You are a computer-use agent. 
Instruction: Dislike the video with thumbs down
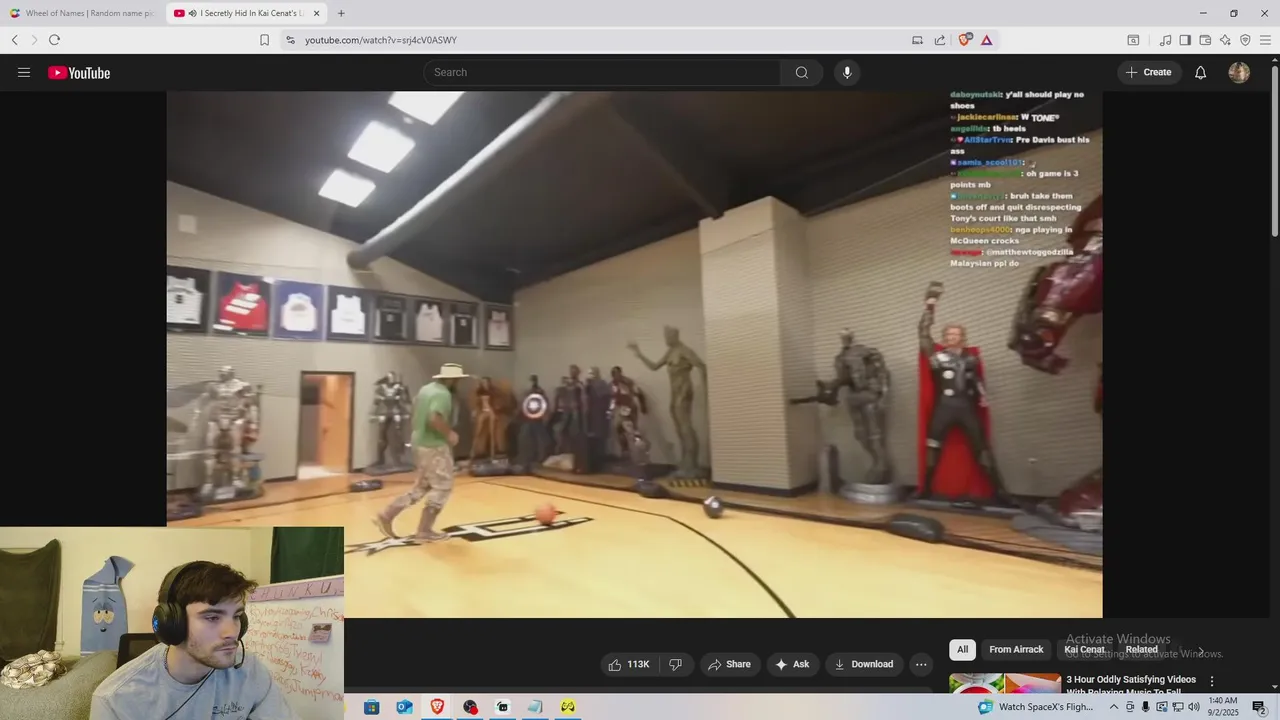tap(675, 664)
